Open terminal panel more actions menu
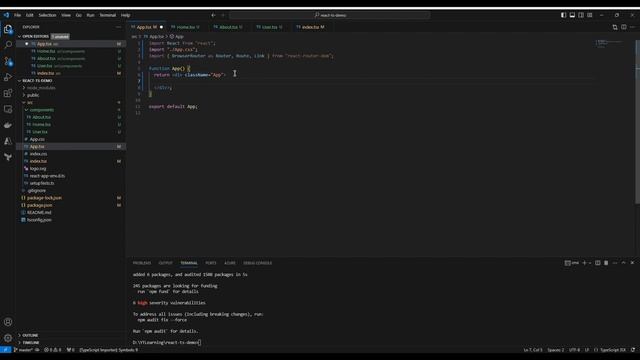This screenshot has height=360, width=640. (615, 263)
